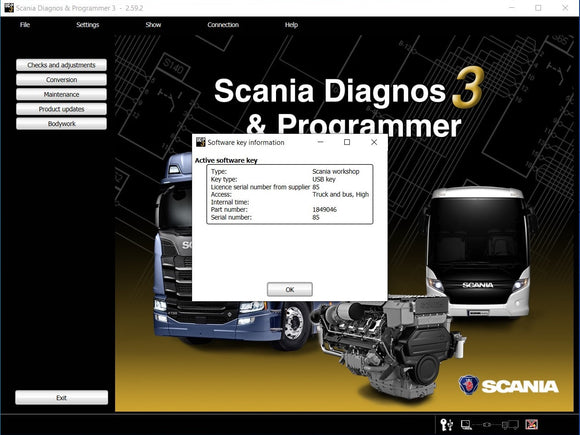Click the VCI interface status icon
The width and height of the screenshot is (580, 435).
487,425
